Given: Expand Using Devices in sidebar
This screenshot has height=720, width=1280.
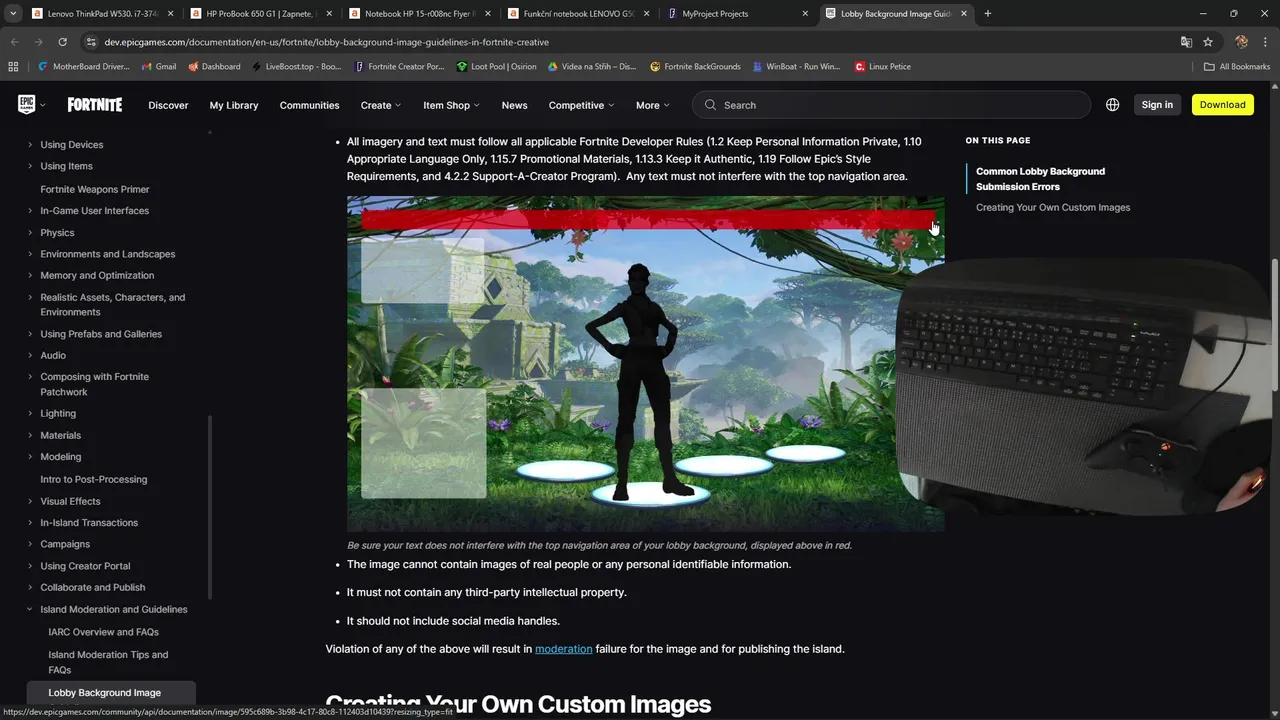Looking at the screenshot, I should pyautogui.click(x=30, y=145).
